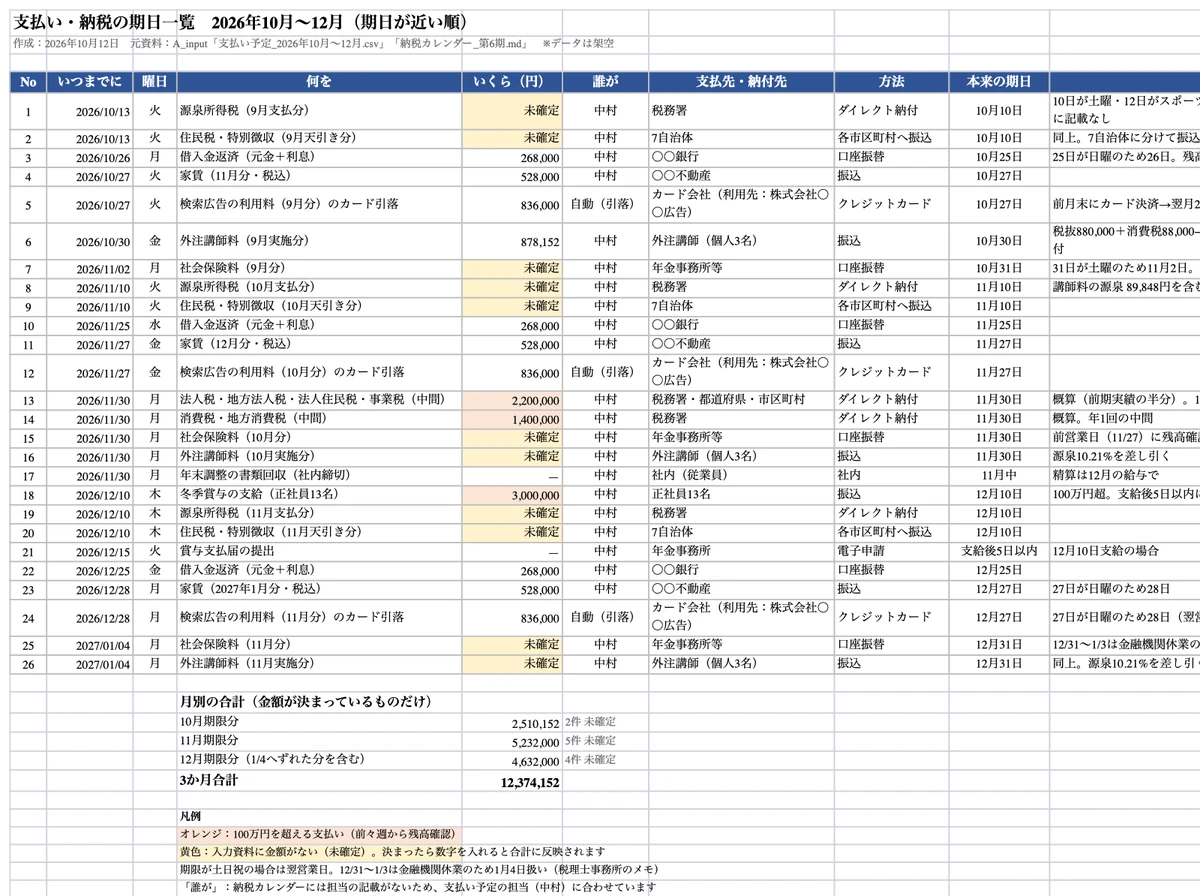Select the grand total 12,374,152
This screenshot has height=896, width=1200.
[x=513, y=780]
